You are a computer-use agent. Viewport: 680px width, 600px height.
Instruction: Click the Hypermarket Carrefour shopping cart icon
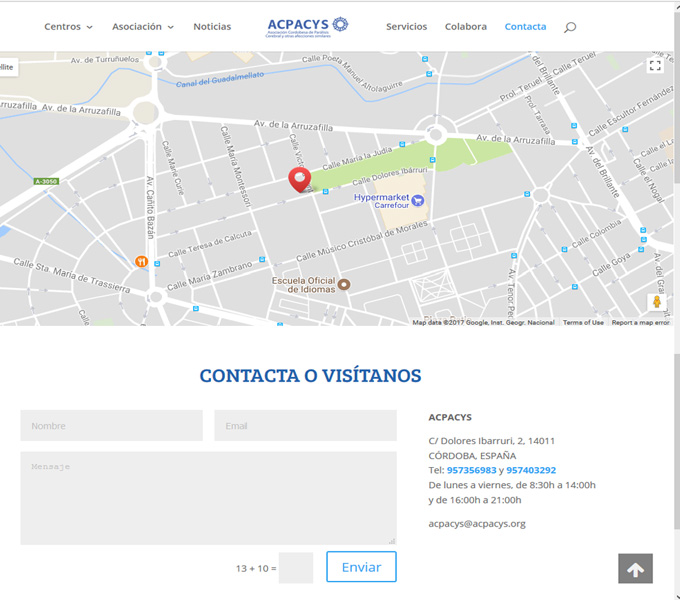tap(418, 200)
